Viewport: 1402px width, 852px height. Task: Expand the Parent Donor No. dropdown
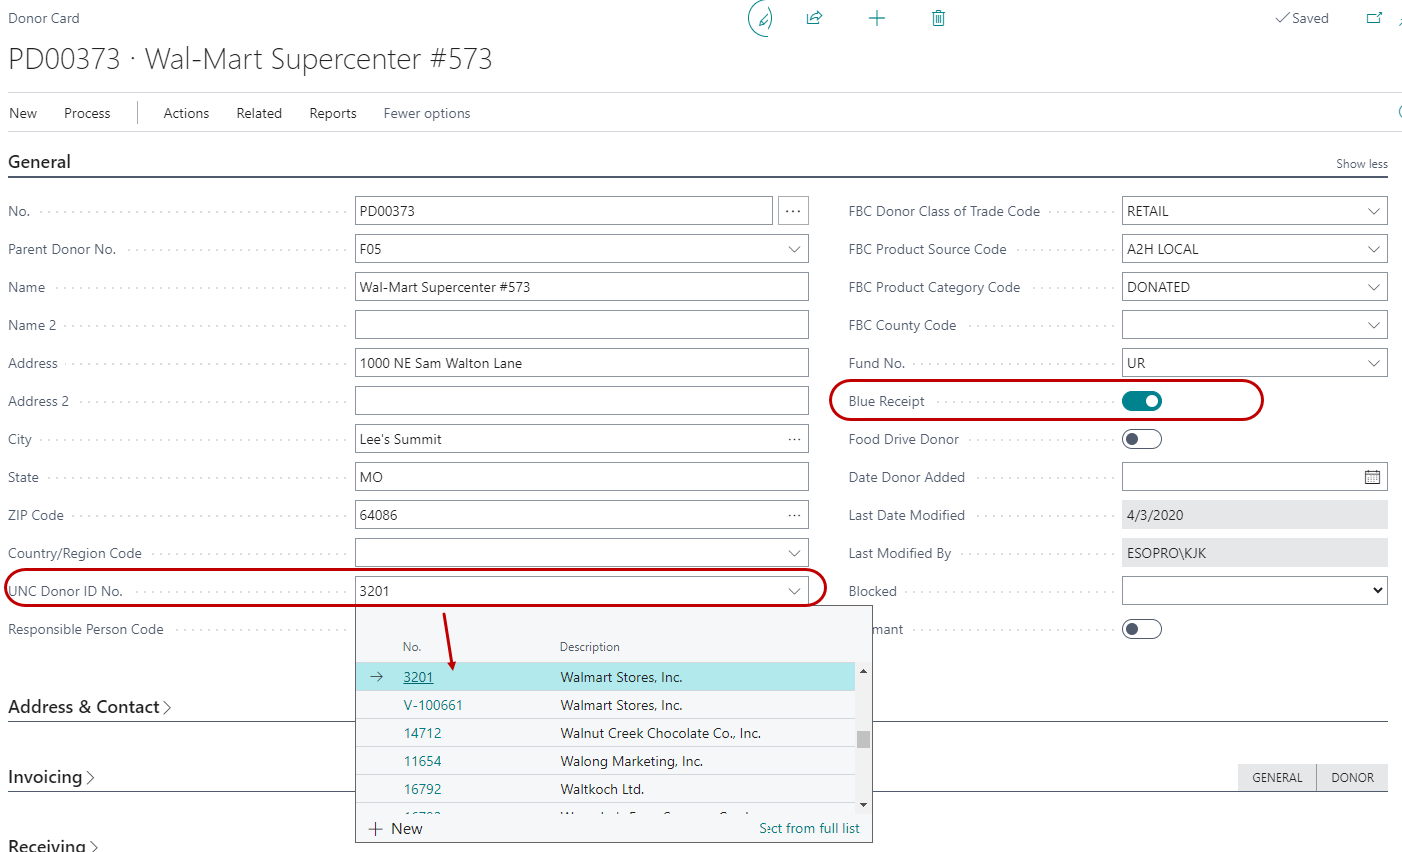click(794, 249)
